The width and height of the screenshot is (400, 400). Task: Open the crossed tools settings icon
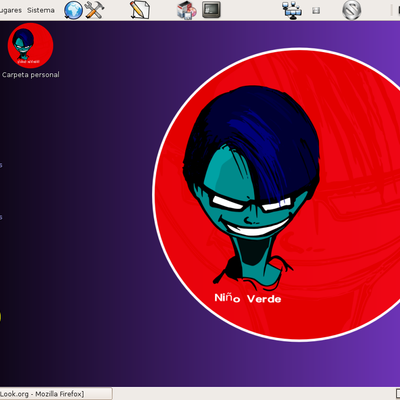94,10
